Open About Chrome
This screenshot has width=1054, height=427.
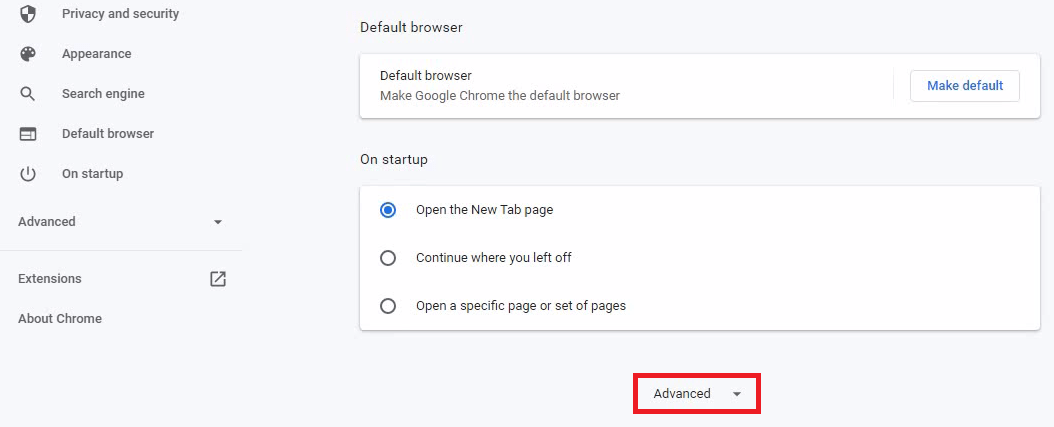tap(60, 319)
